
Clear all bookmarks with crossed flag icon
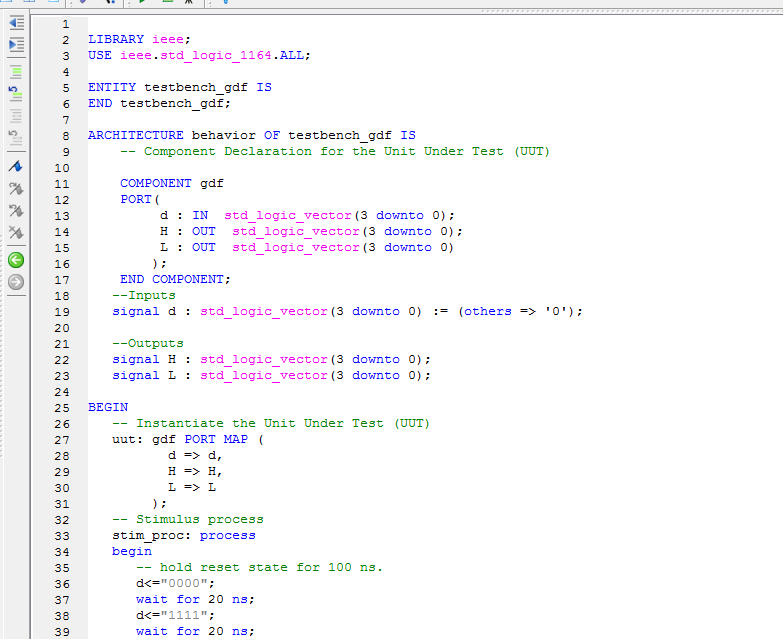pos(16,232)
